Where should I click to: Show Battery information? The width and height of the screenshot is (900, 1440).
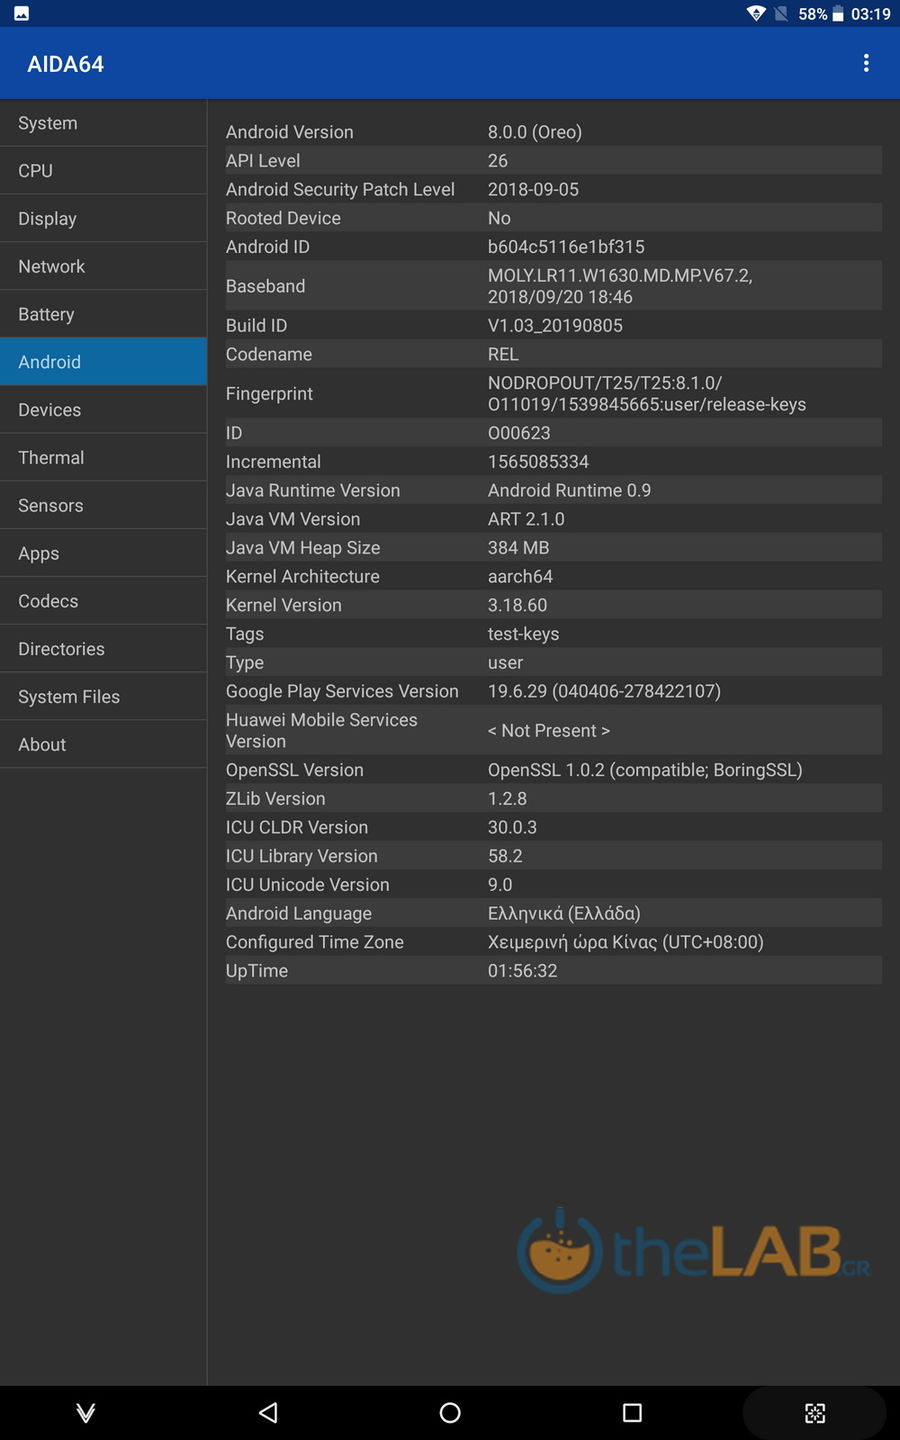(103, 314)
